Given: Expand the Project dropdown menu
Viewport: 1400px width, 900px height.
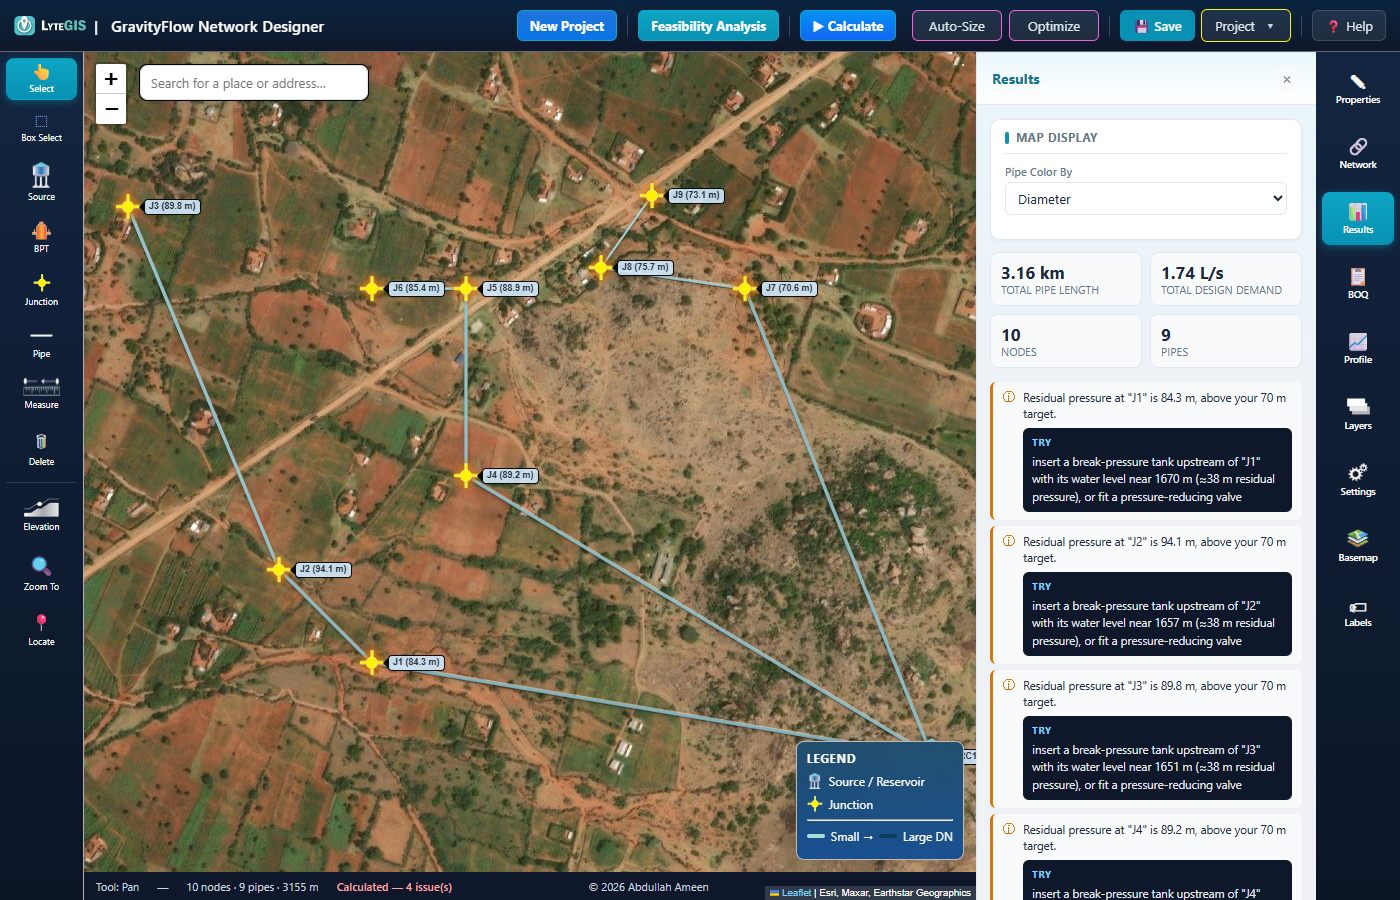Looking at the screenshot, I should 1245,26.
